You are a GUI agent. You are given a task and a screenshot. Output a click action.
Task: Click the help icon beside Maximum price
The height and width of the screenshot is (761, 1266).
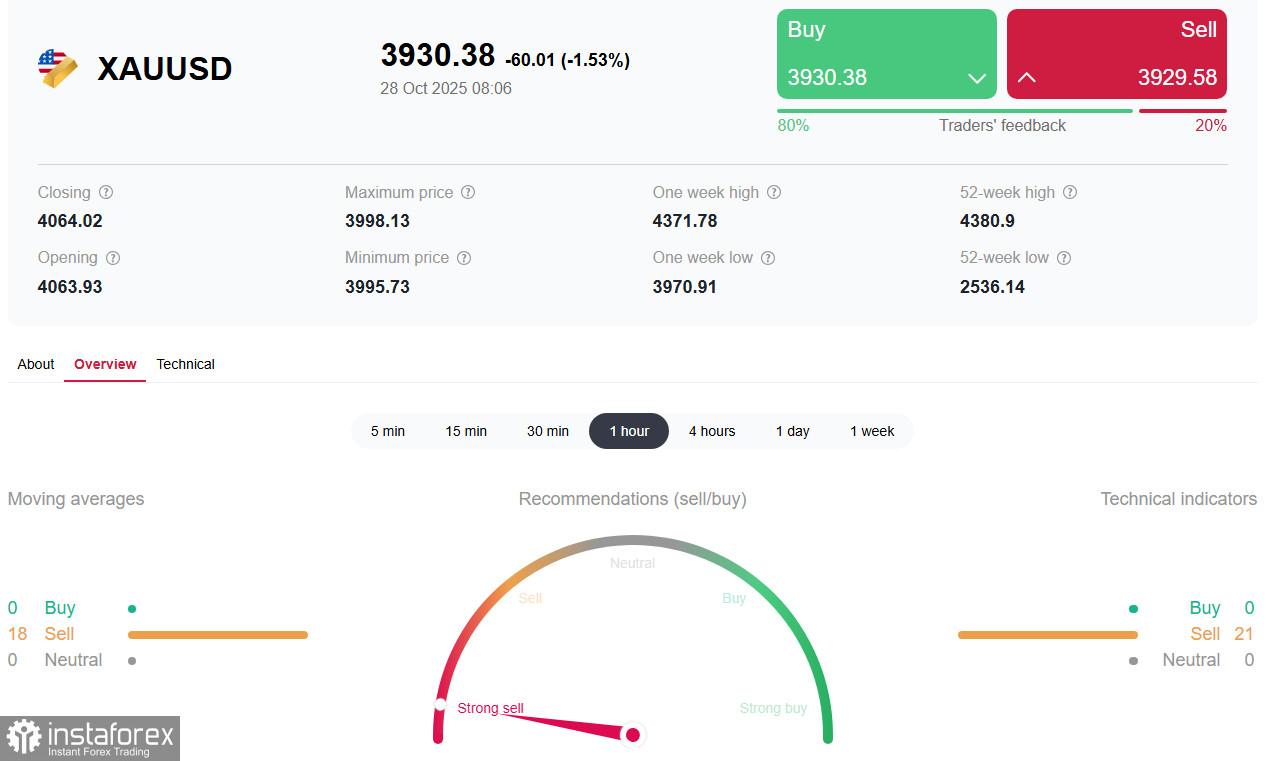click(468, 192)
